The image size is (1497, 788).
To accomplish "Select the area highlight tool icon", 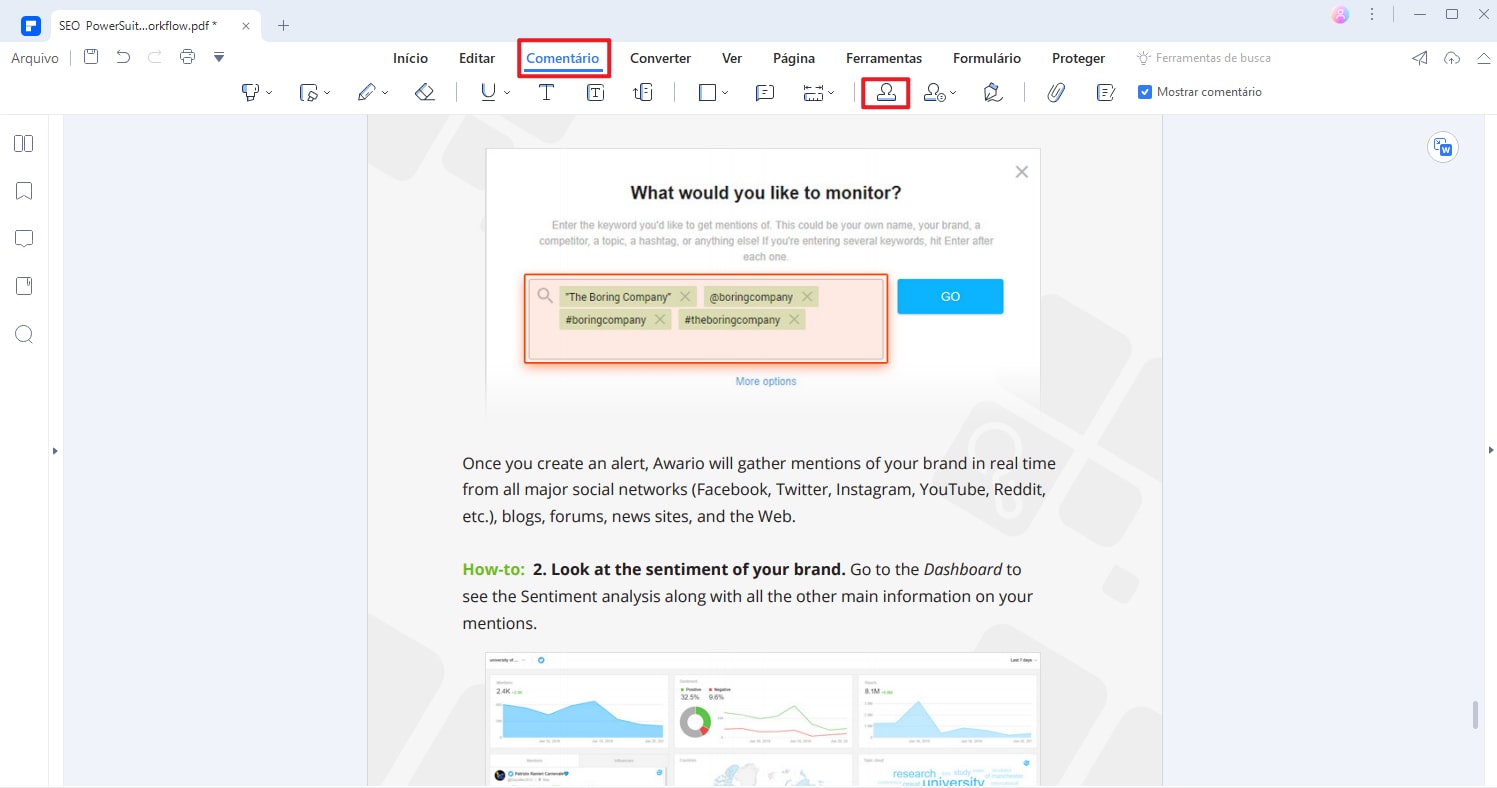I will (x=308, y=92).
